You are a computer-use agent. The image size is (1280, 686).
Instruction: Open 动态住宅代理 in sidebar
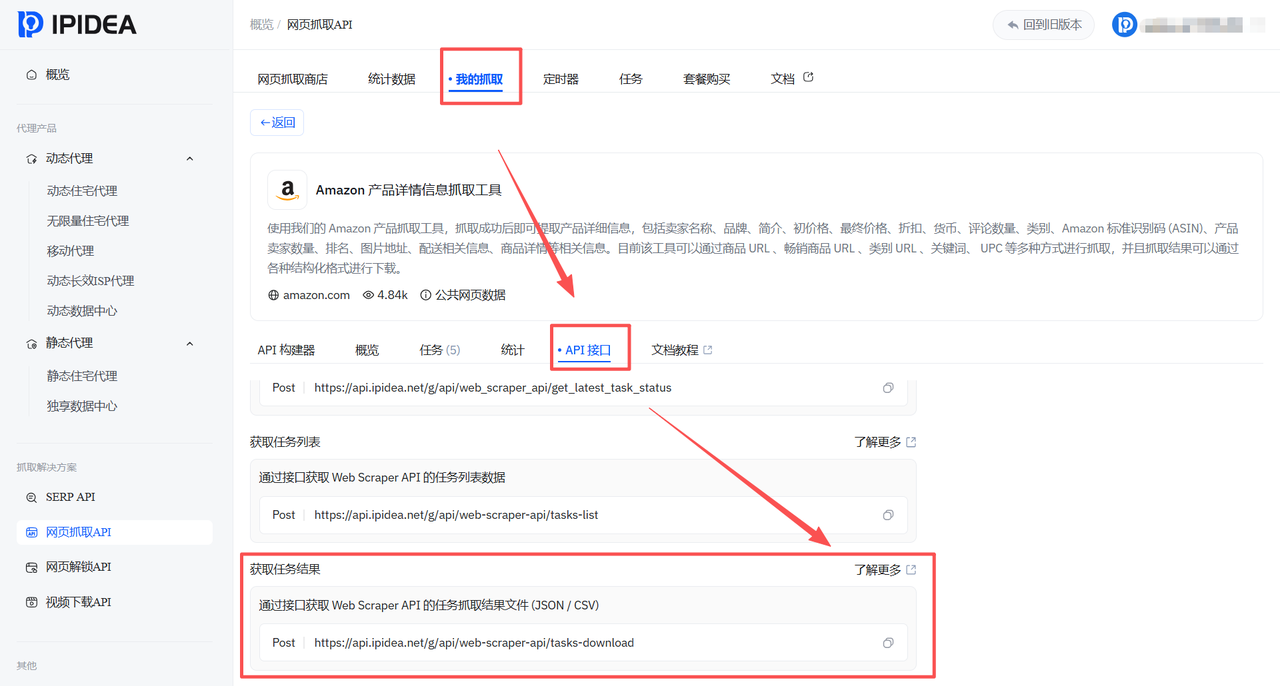pos(82,191)
